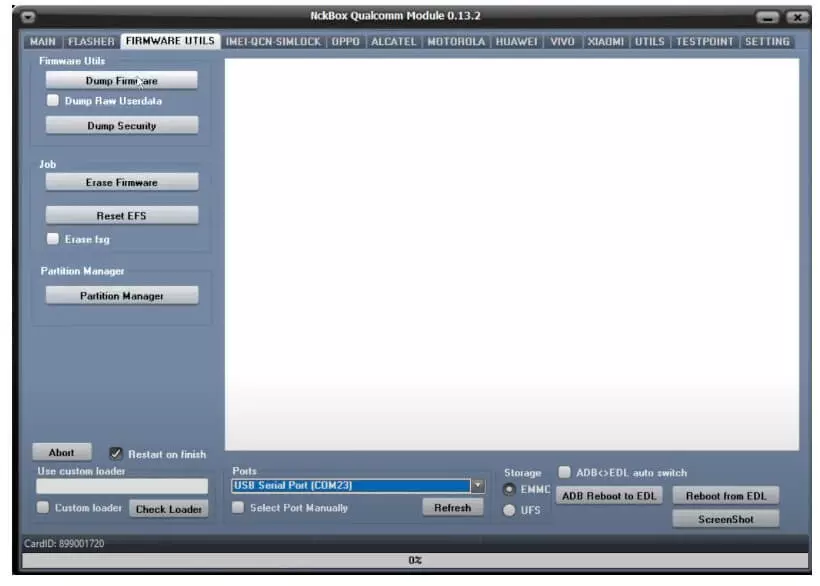This screenshot has height=586, width=820.
Task: Switch to the UTILS tab
Action: point(650,42)
